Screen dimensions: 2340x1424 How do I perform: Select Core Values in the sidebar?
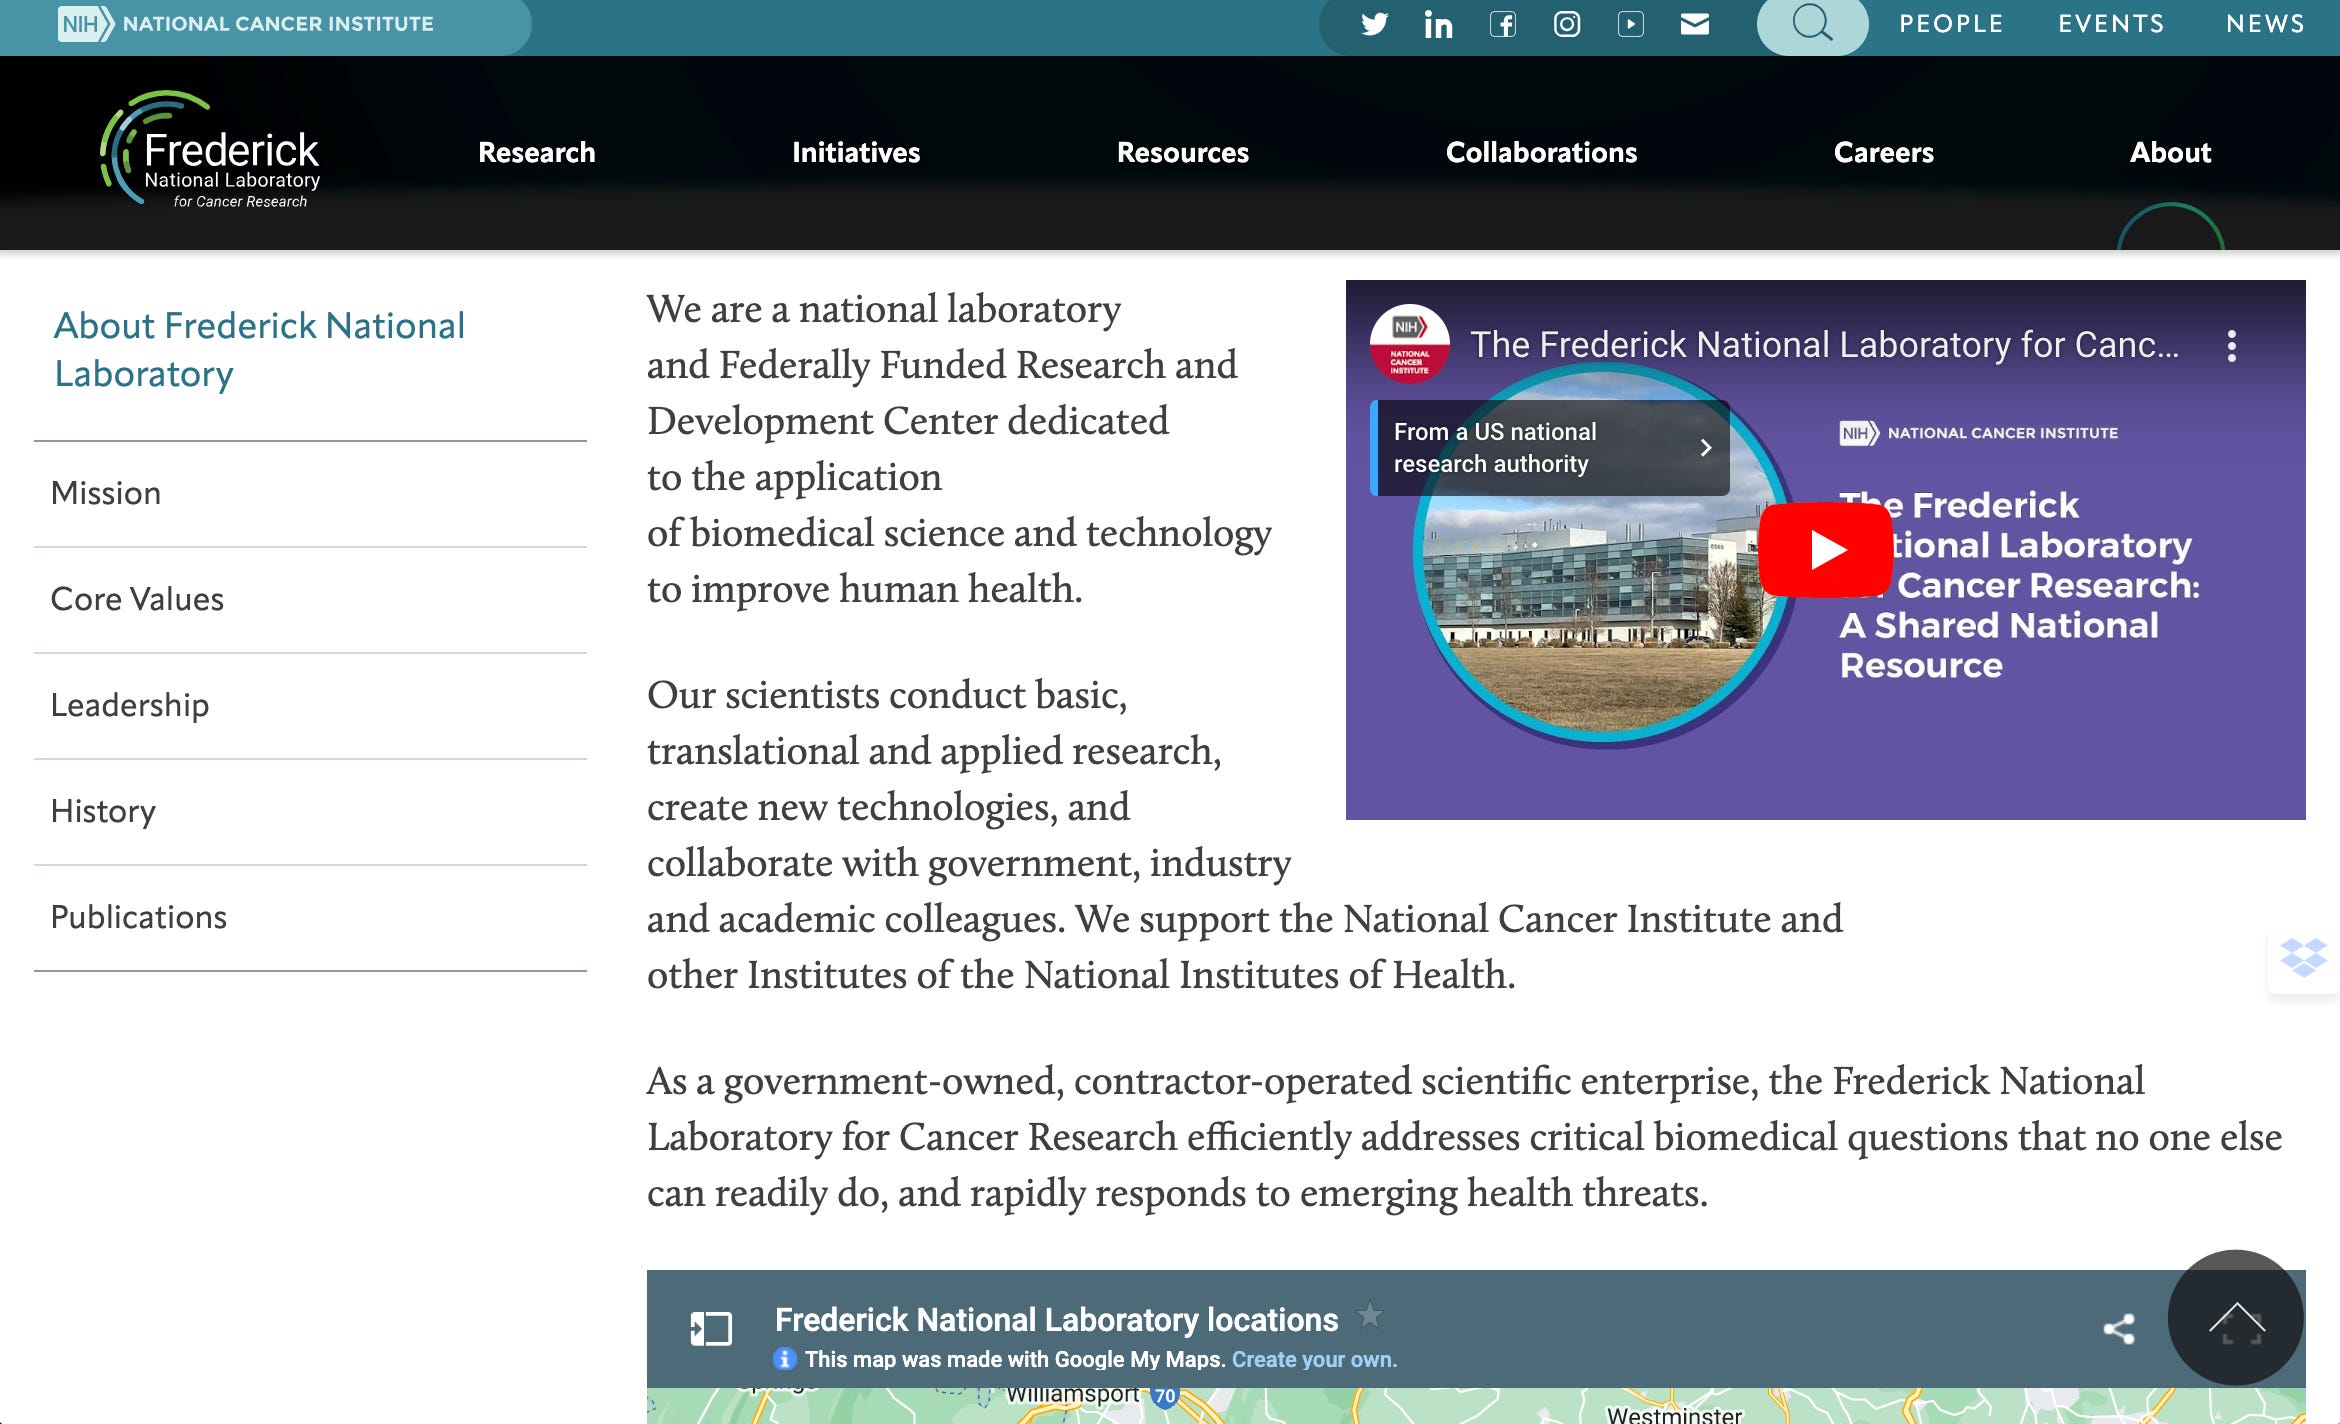coord(310,600)
